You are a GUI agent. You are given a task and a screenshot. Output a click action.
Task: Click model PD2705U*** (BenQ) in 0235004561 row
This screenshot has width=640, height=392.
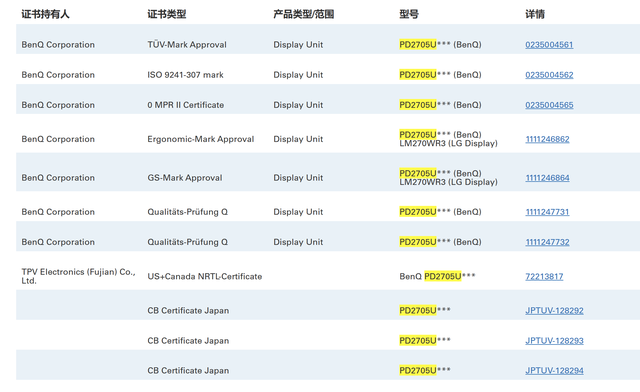[x=440, y=45]
